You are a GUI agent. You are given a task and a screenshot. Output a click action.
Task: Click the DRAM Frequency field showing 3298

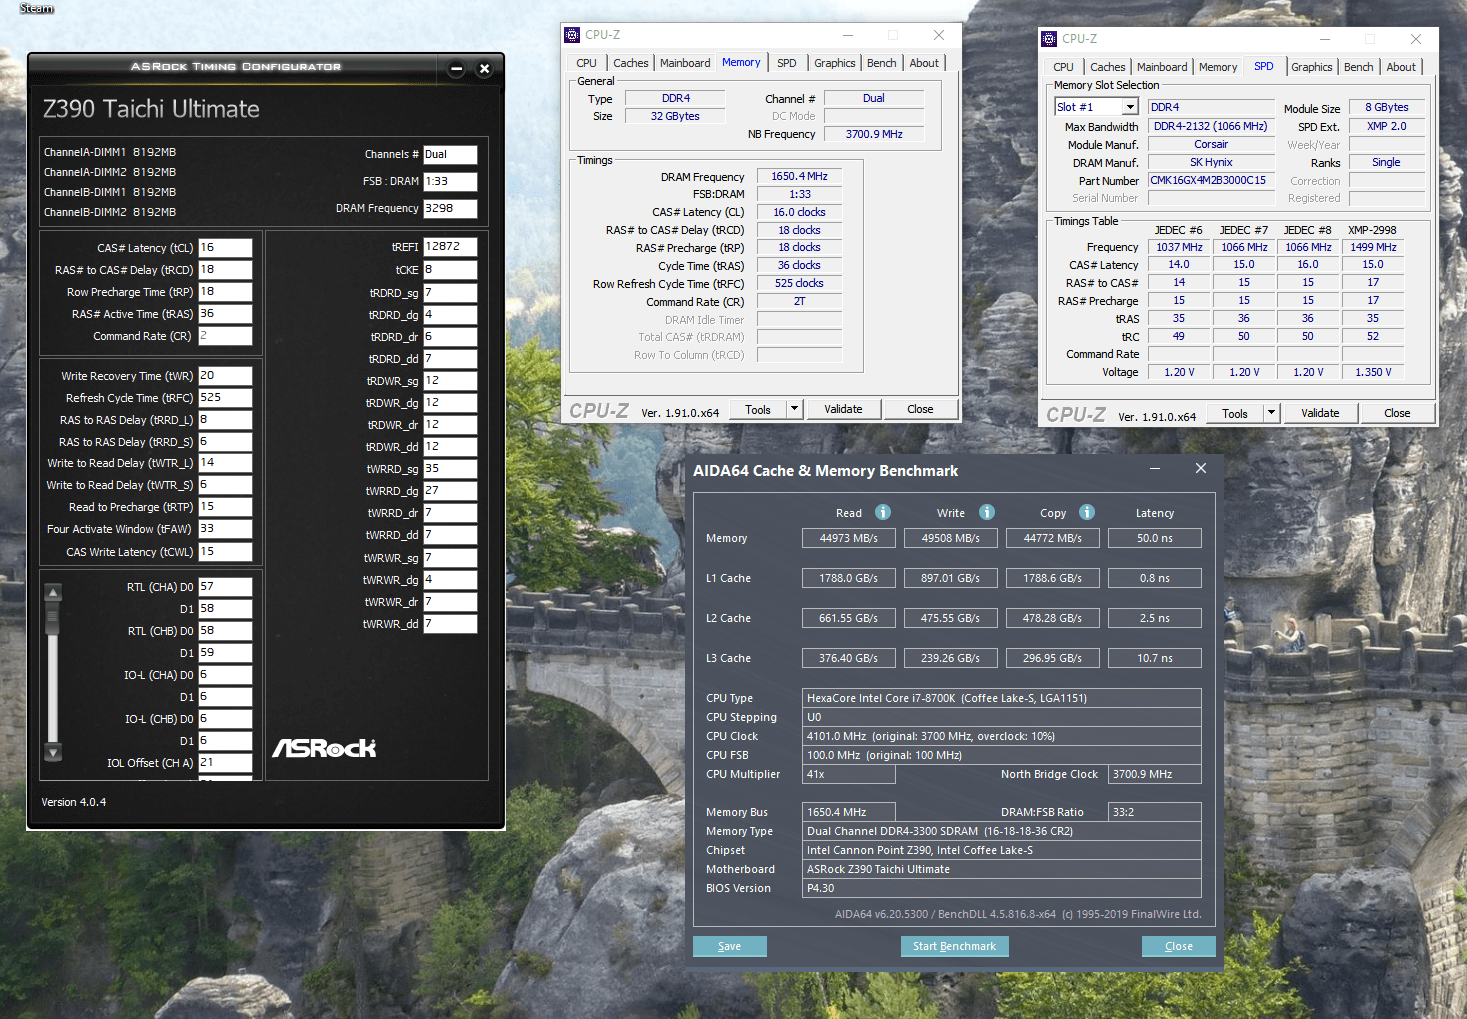[x=450, y=208]
